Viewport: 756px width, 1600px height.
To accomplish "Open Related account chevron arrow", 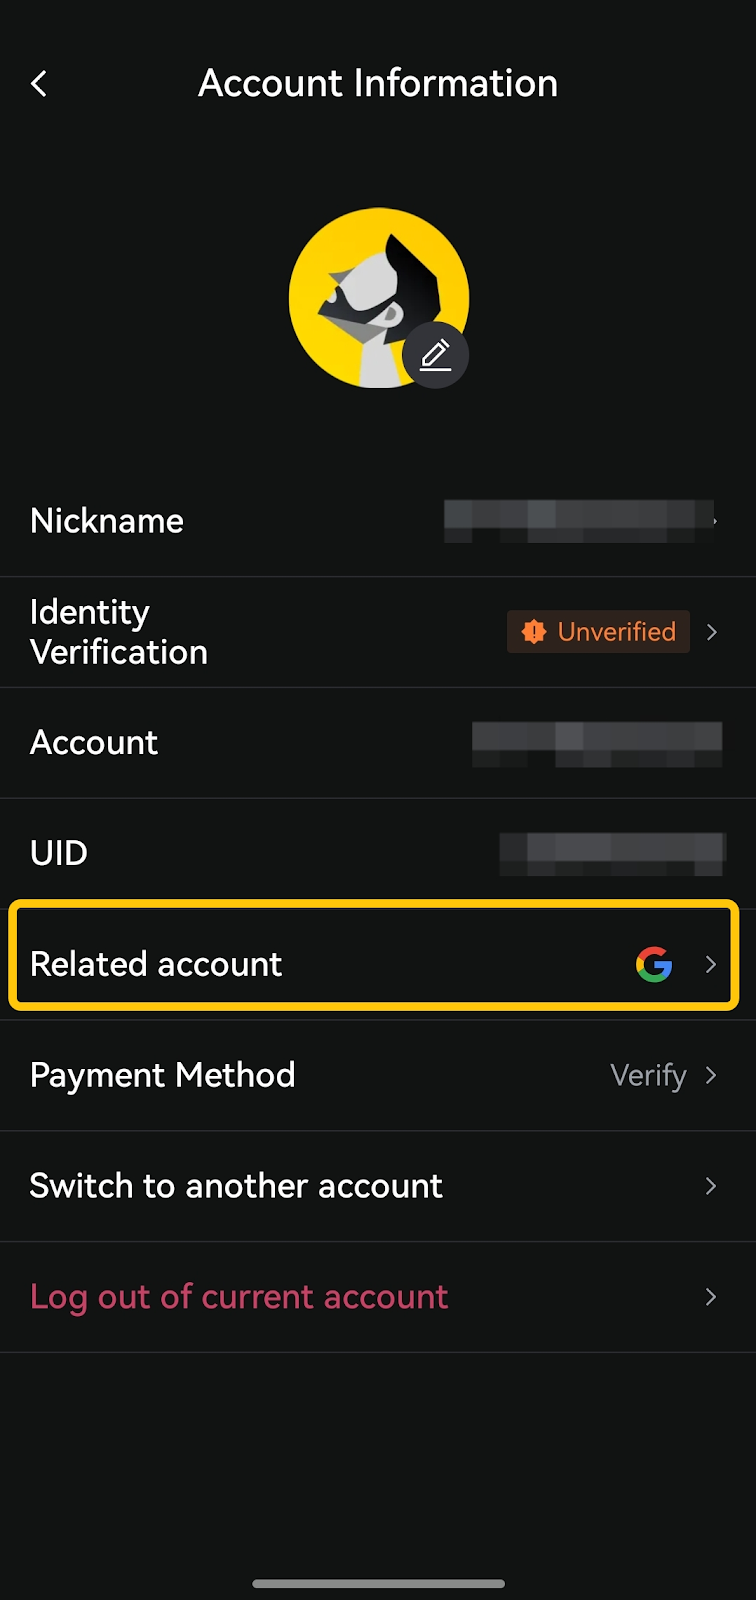I will point(711,964).
